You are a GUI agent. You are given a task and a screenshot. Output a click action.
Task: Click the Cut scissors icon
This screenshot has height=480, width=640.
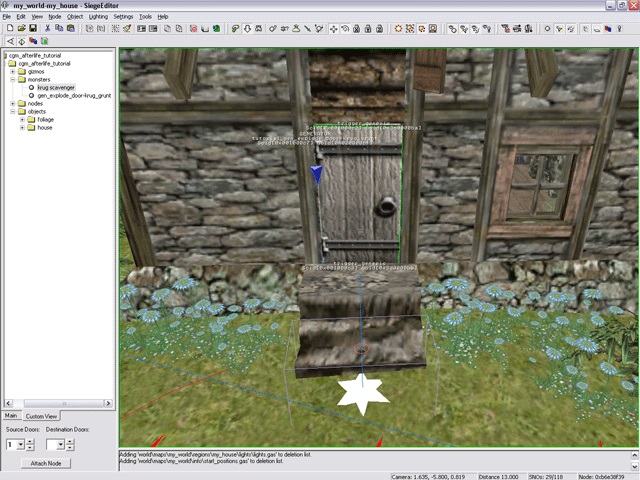click(x=47, y=28)
